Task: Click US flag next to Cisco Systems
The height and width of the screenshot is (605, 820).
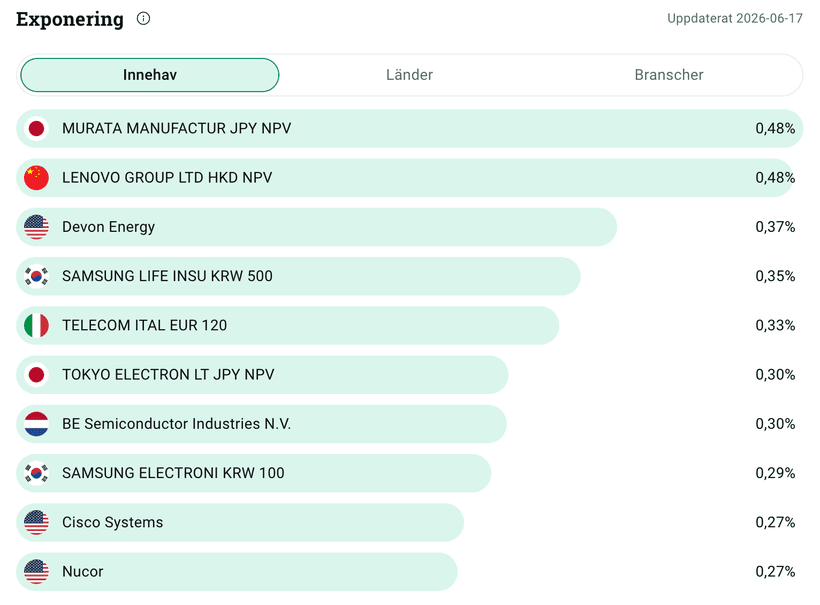Action: tap(37, 522)
